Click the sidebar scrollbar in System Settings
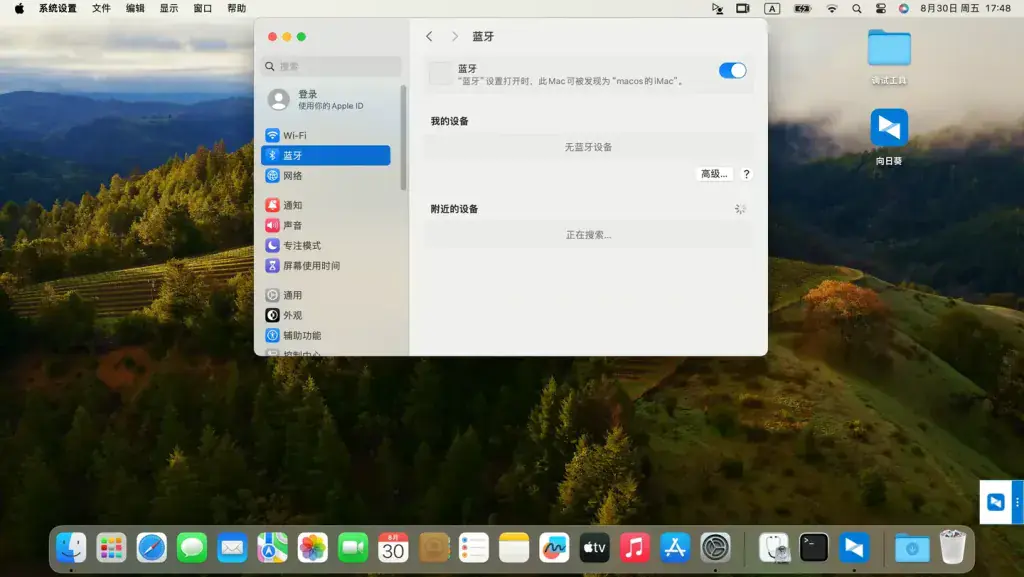 click(404, 137)
